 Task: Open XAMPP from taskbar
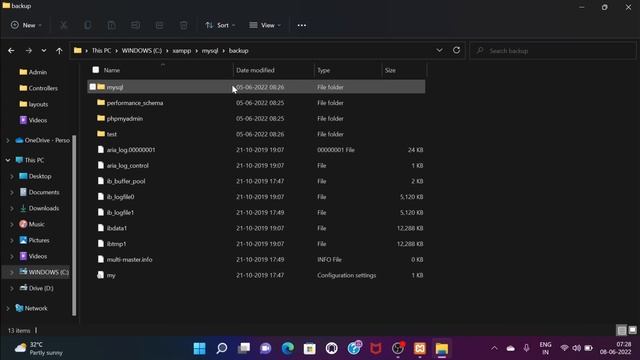420,348
